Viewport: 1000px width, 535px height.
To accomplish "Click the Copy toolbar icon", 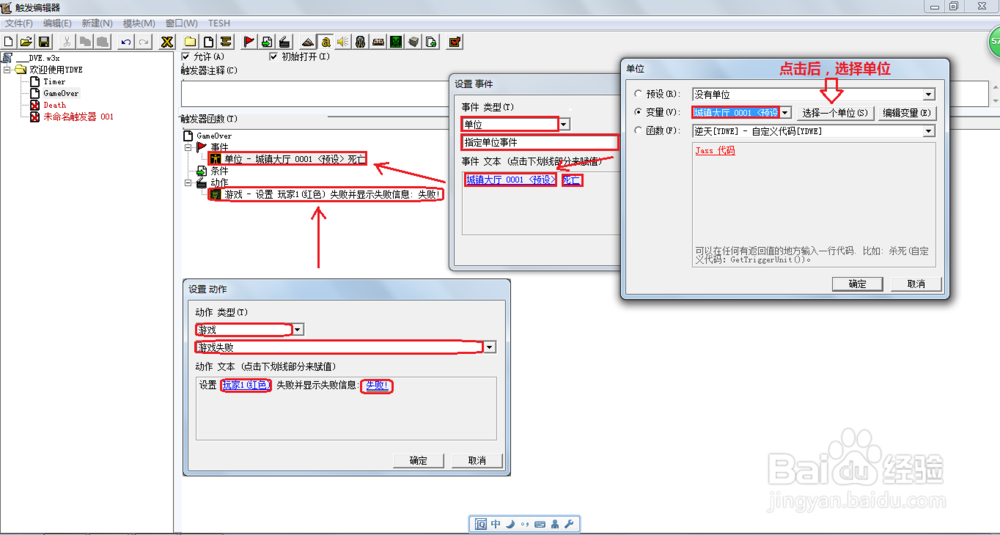I will (x=84, y=42).
